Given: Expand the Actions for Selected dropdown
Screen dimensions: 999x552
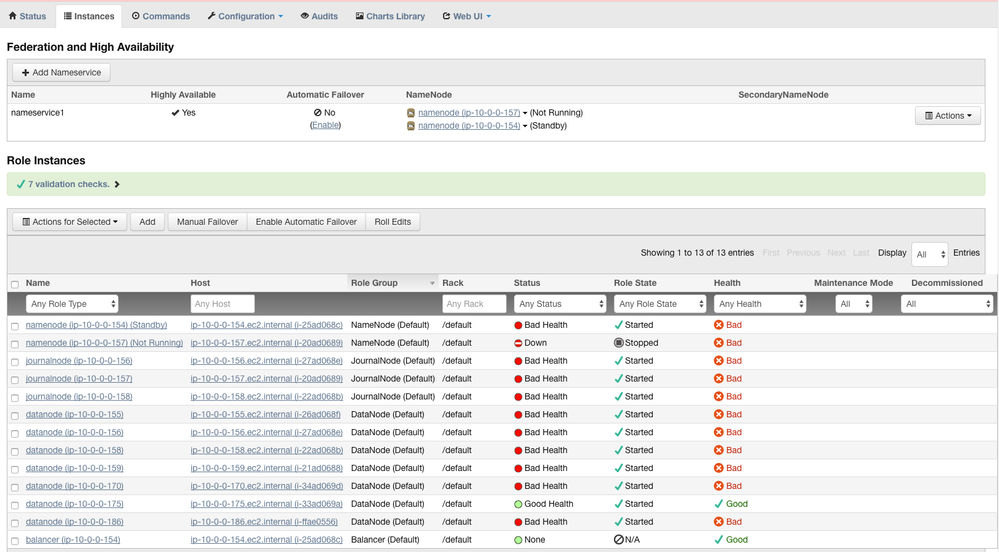Looking at the screenshot, I should point(70,222).
